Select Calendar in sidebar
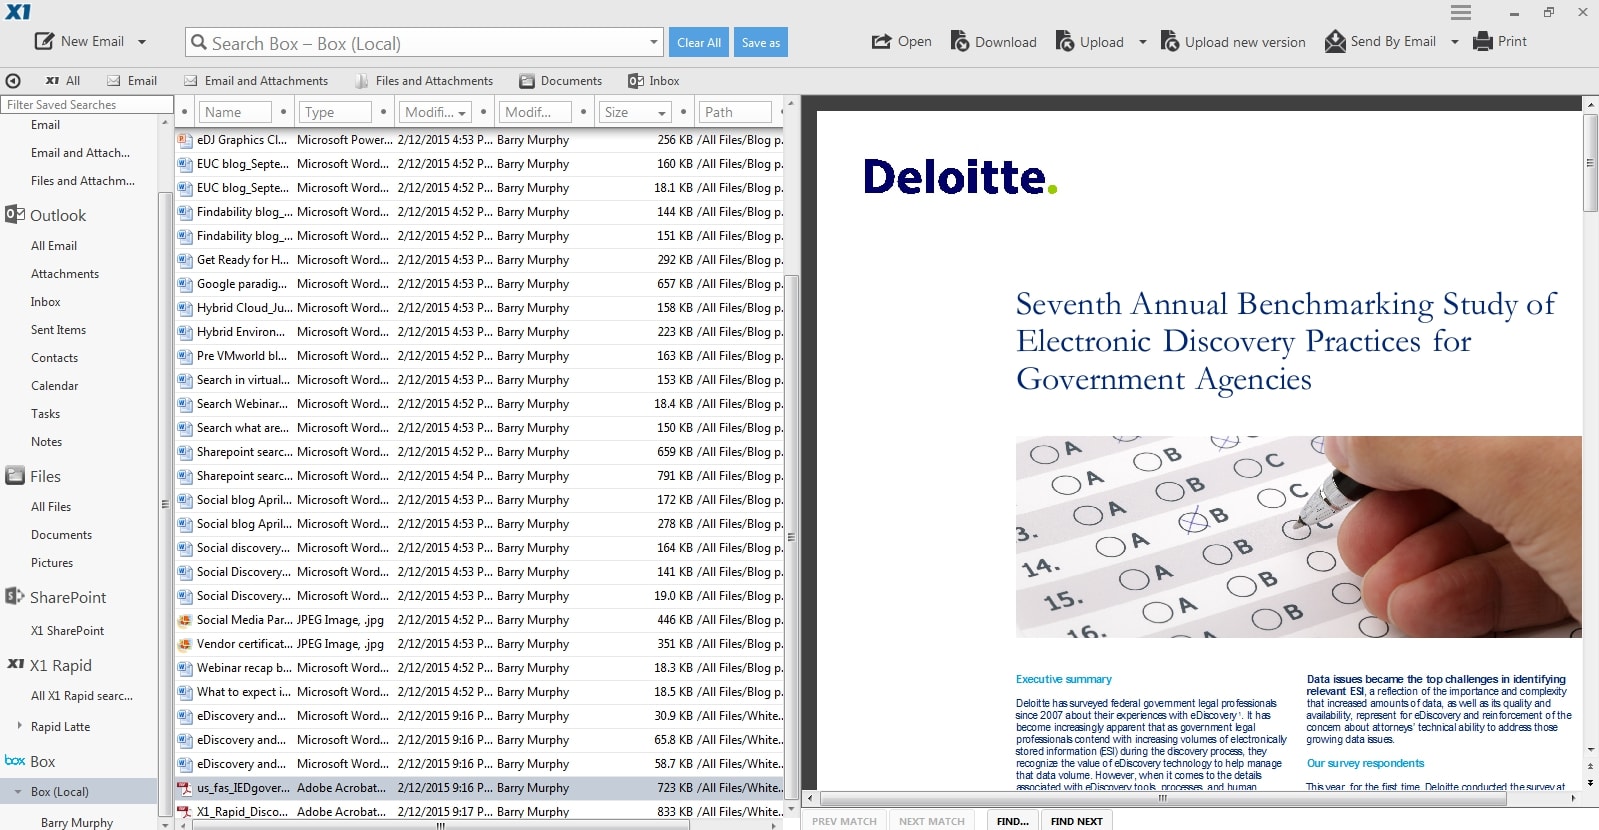The width and height of the screenshot is (1599, 830). point(54,386)
